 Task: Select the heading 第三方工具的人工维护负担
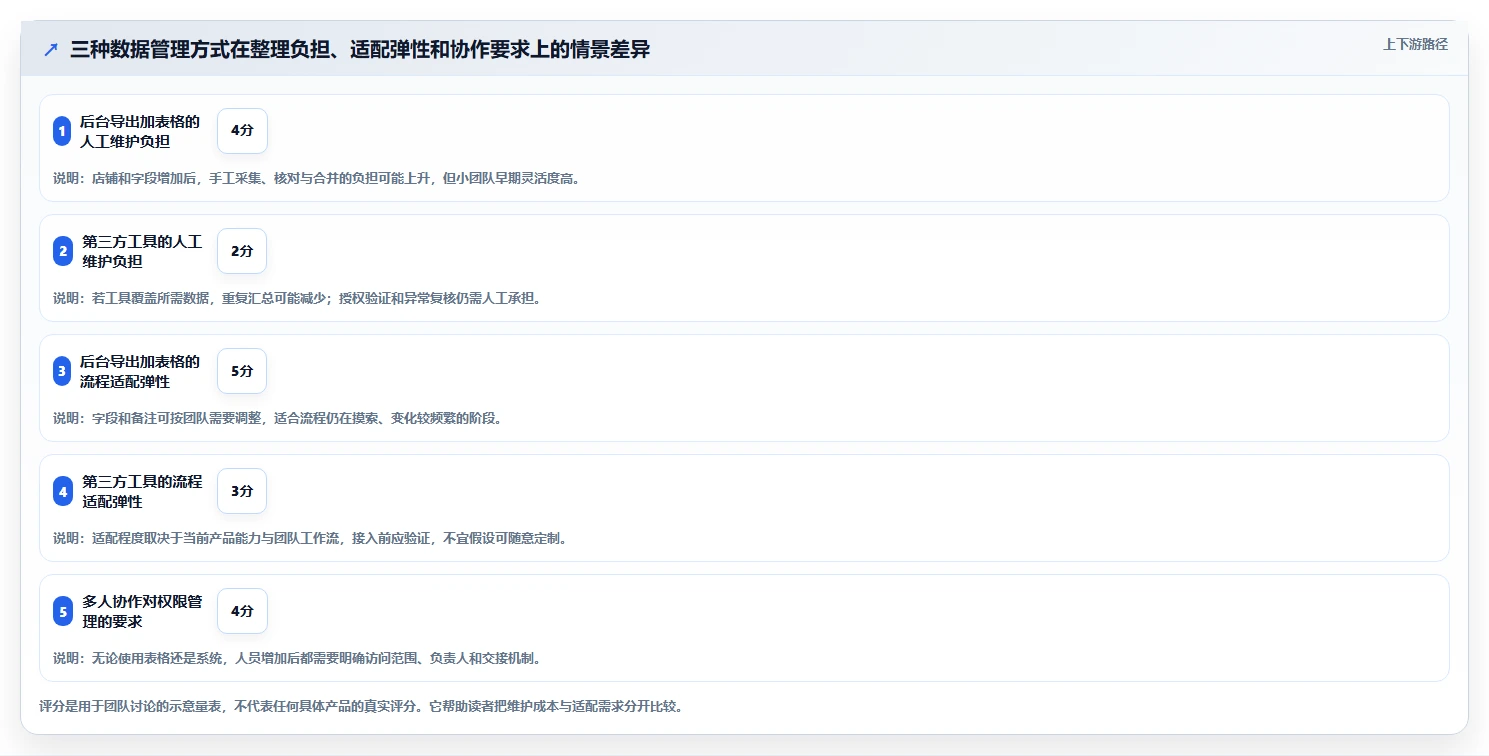tap(142, 251)
